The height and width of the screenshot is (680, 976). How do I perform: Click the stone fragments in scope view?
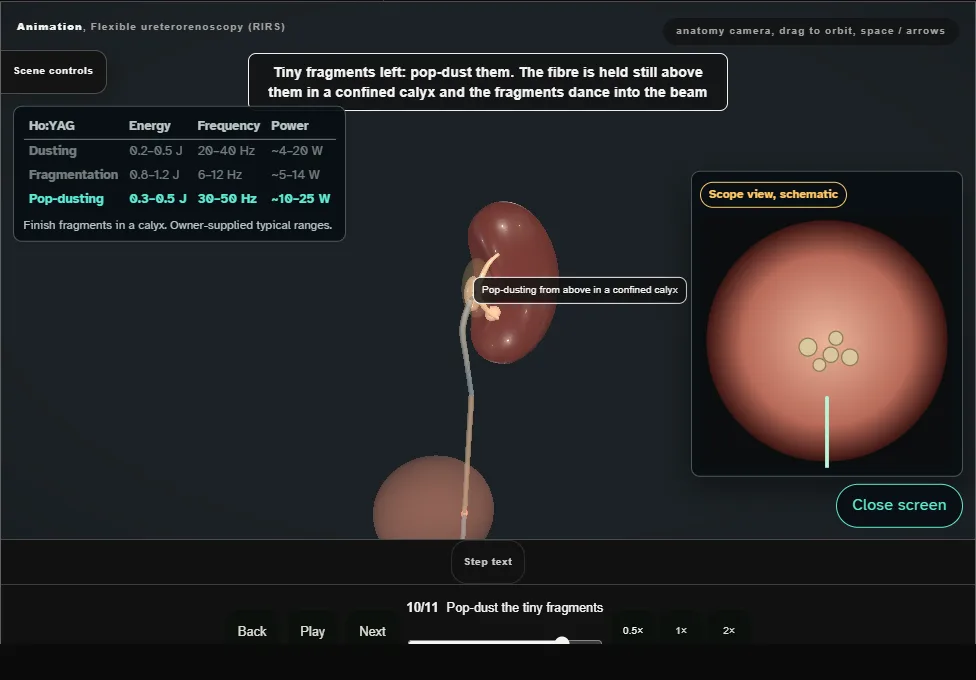828,352
